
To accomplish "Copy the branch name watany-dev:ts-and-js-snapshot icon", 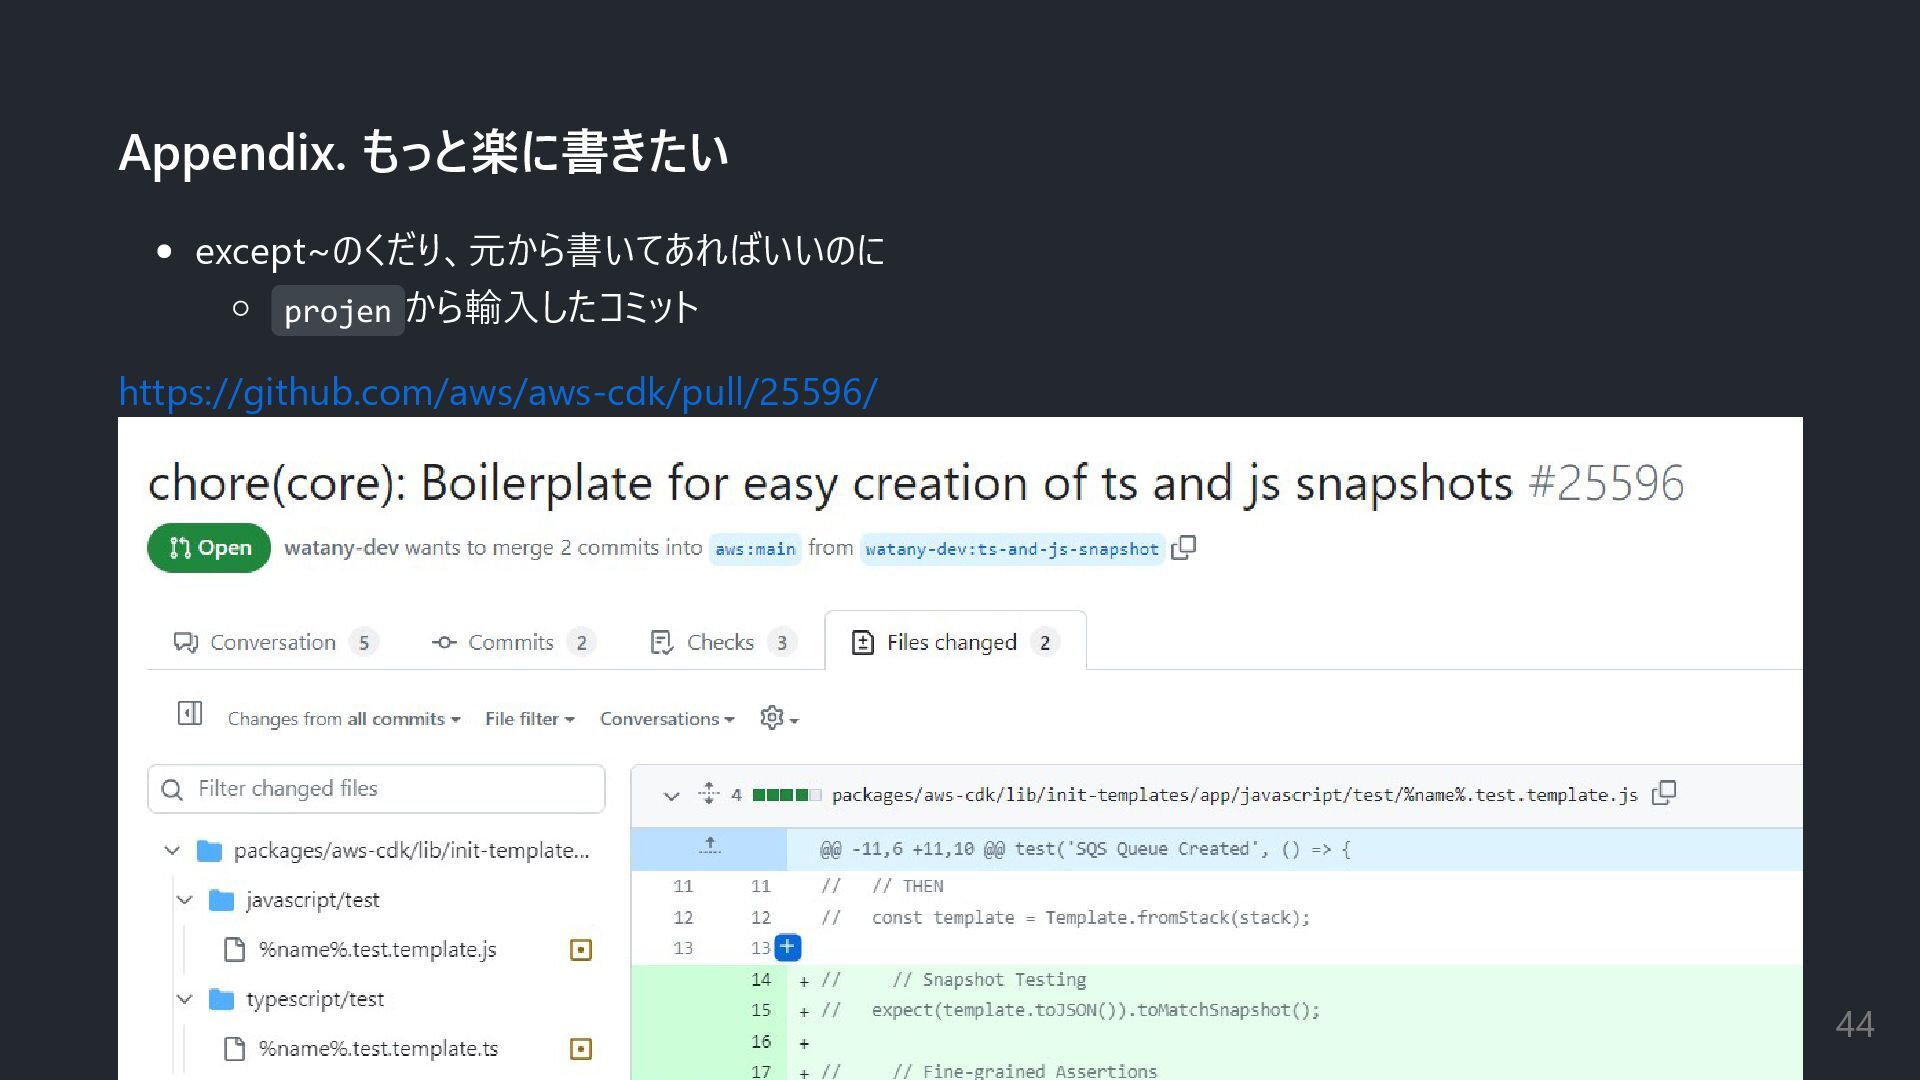I will tap(1184, 548).
